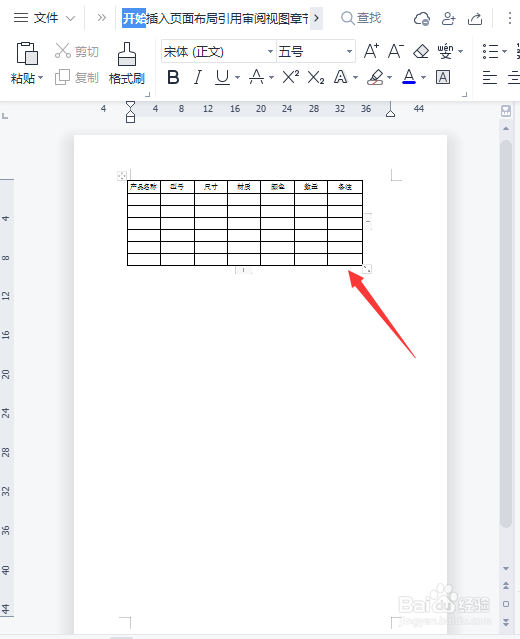Expand font color dropdown arrow
Screen dimensions: 520x639
423,77
